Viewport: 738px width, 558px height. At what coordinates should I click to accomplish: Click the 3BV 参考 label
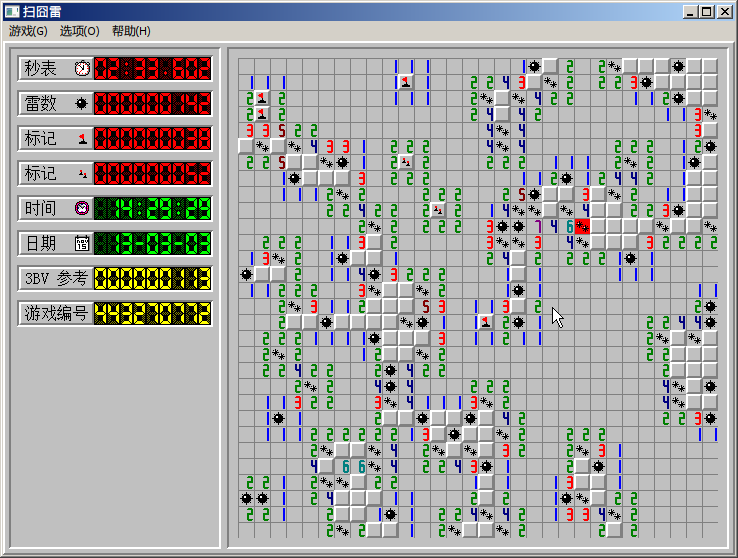(x=56, y=279)
